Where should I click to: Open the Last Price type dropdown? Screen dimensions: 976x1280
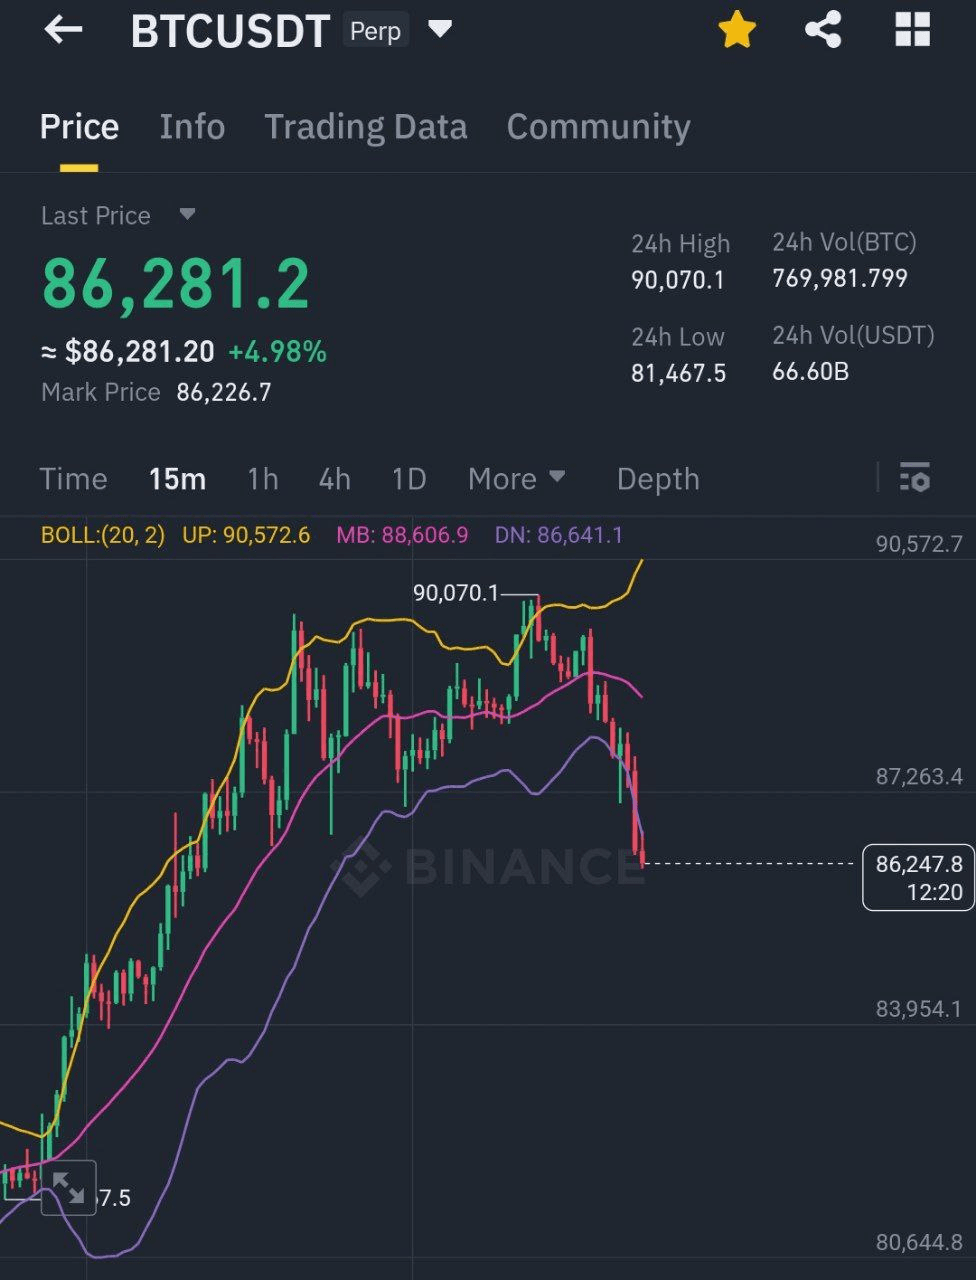[x=187, y=214]
